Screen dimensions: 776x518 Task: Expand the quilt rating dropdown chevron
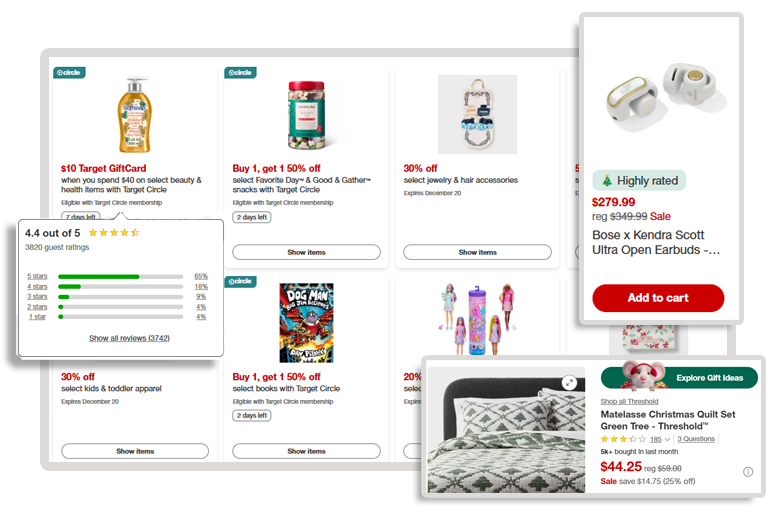[x=667, y=439]
